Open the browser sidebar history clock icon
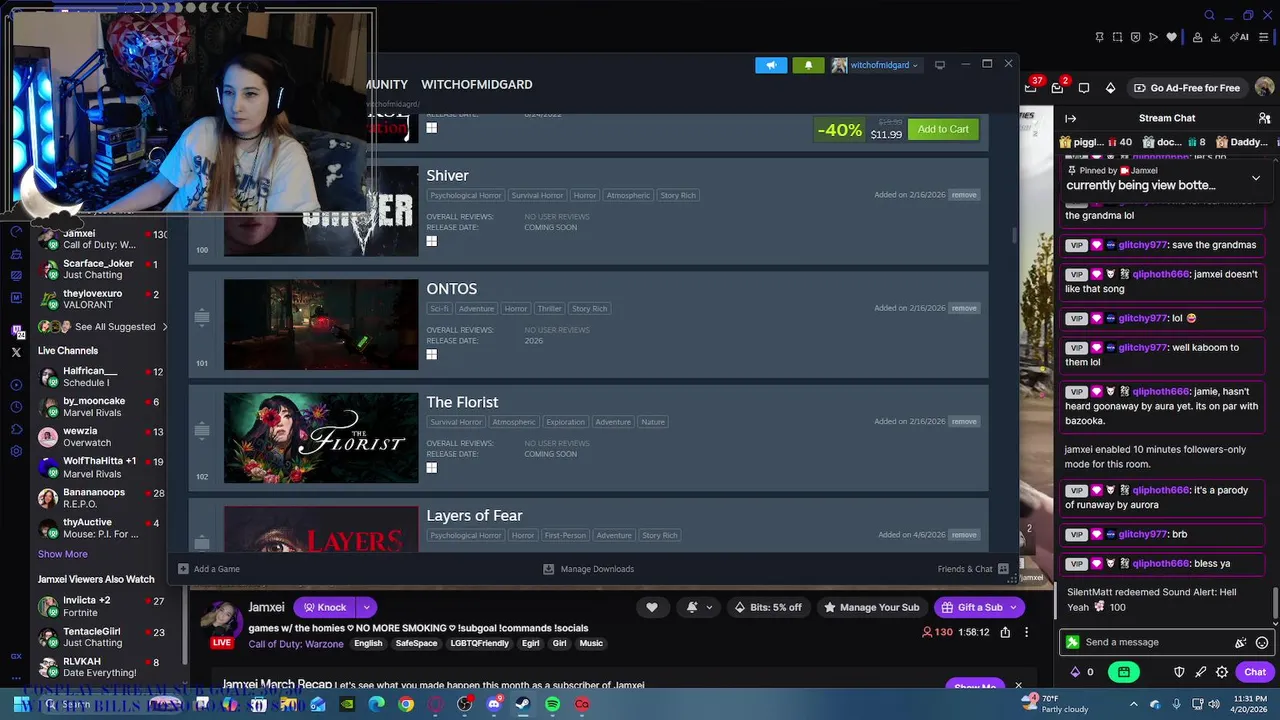The height and width of the screenshot is (720, 1280). tap(16, 407)
